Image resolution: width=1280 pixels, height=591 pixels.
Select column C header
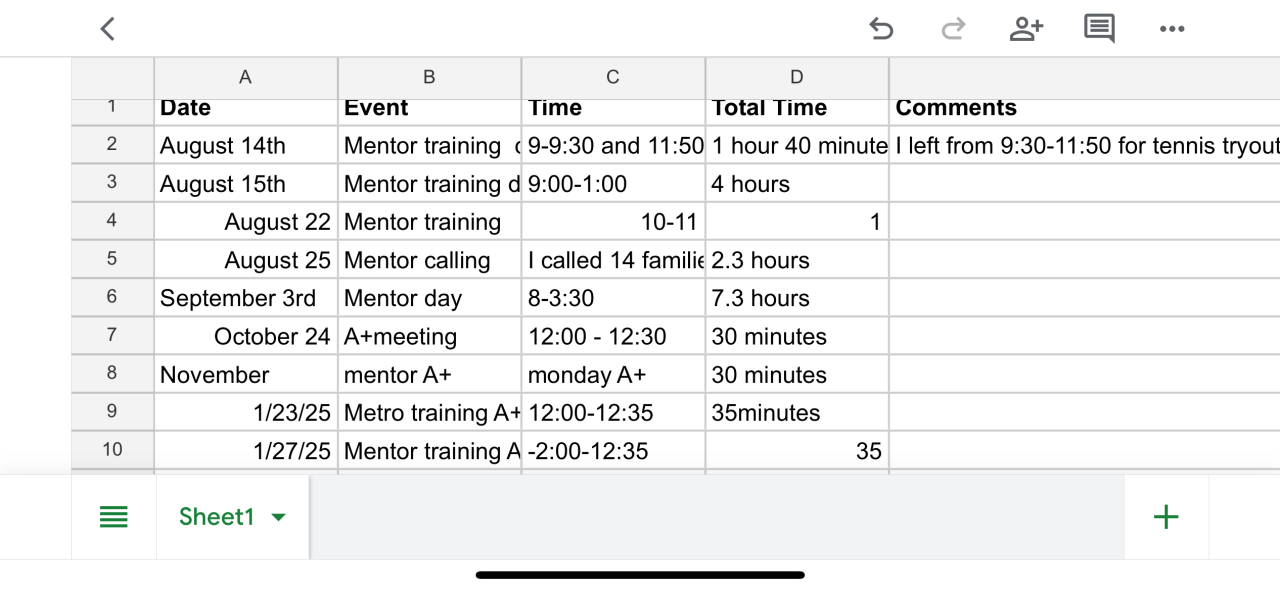click(x=613, y=77)
